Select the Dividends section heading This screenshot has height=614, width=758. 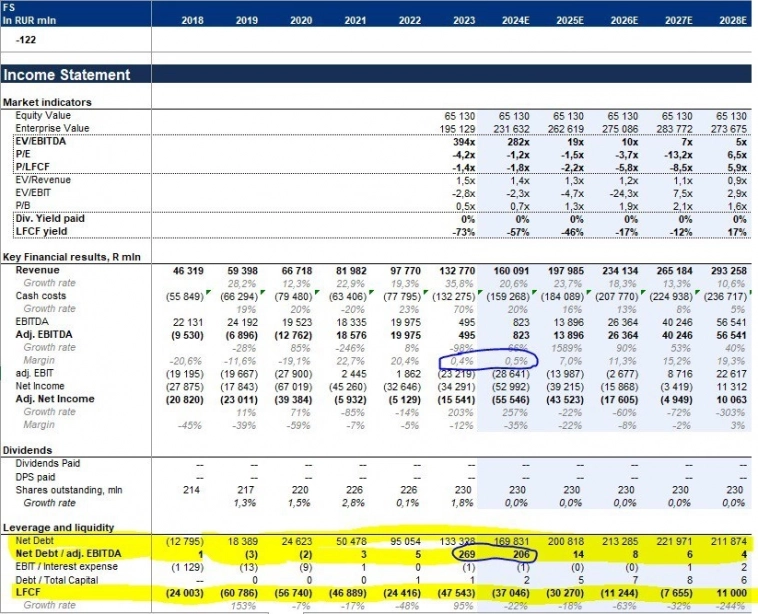point(29,450)
